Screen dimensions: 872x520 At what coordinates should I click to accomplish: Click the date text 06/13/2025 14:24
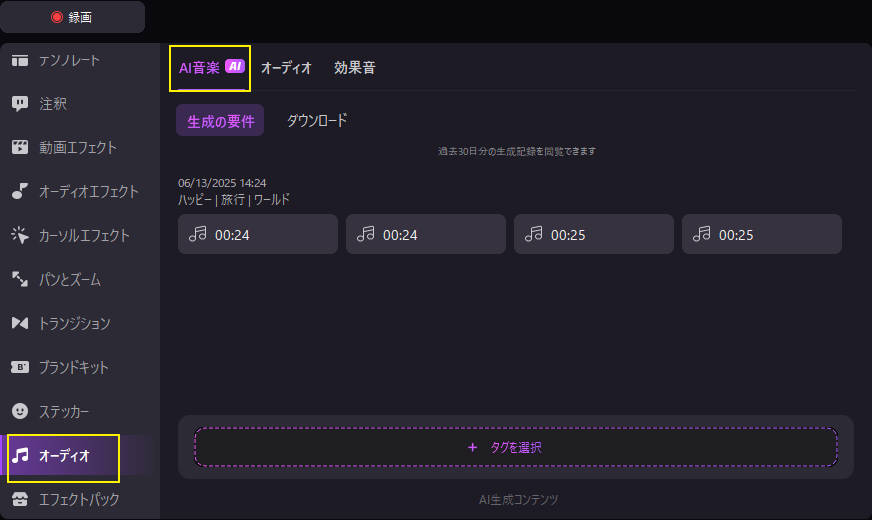[x=222, y=183]
